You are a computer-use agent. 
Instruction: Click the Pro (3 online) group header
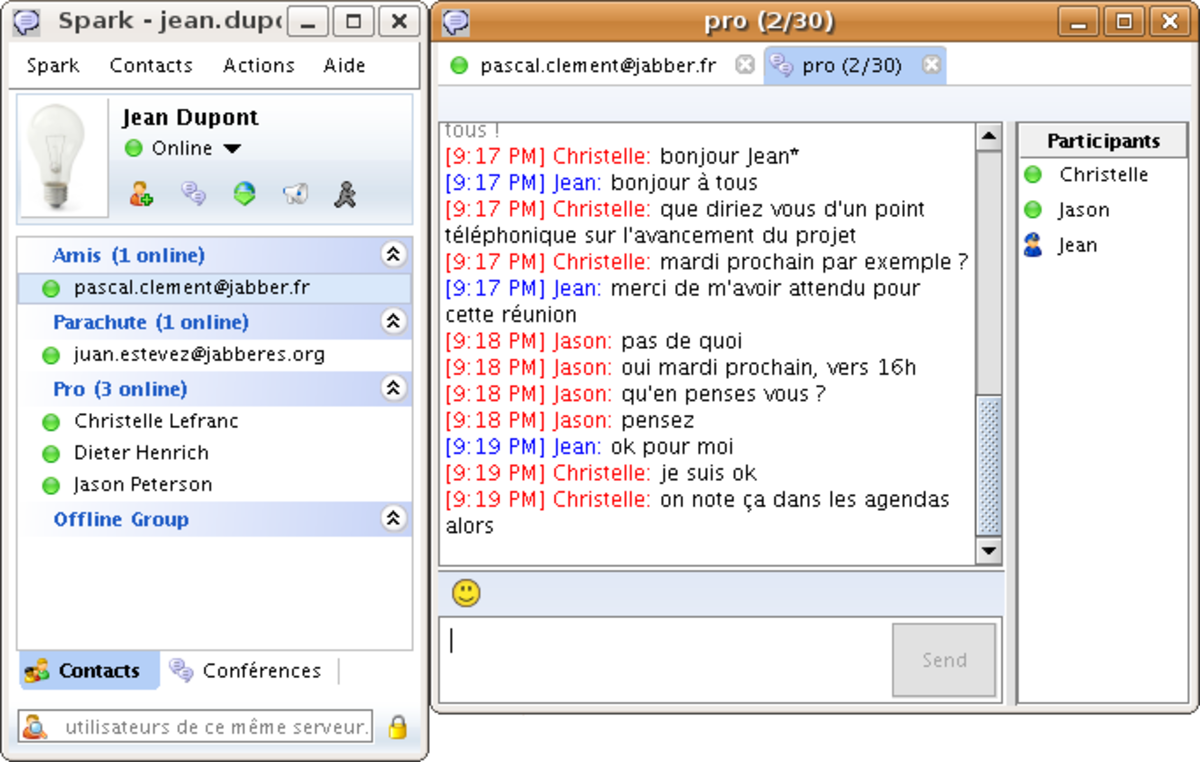pos(214,388)
